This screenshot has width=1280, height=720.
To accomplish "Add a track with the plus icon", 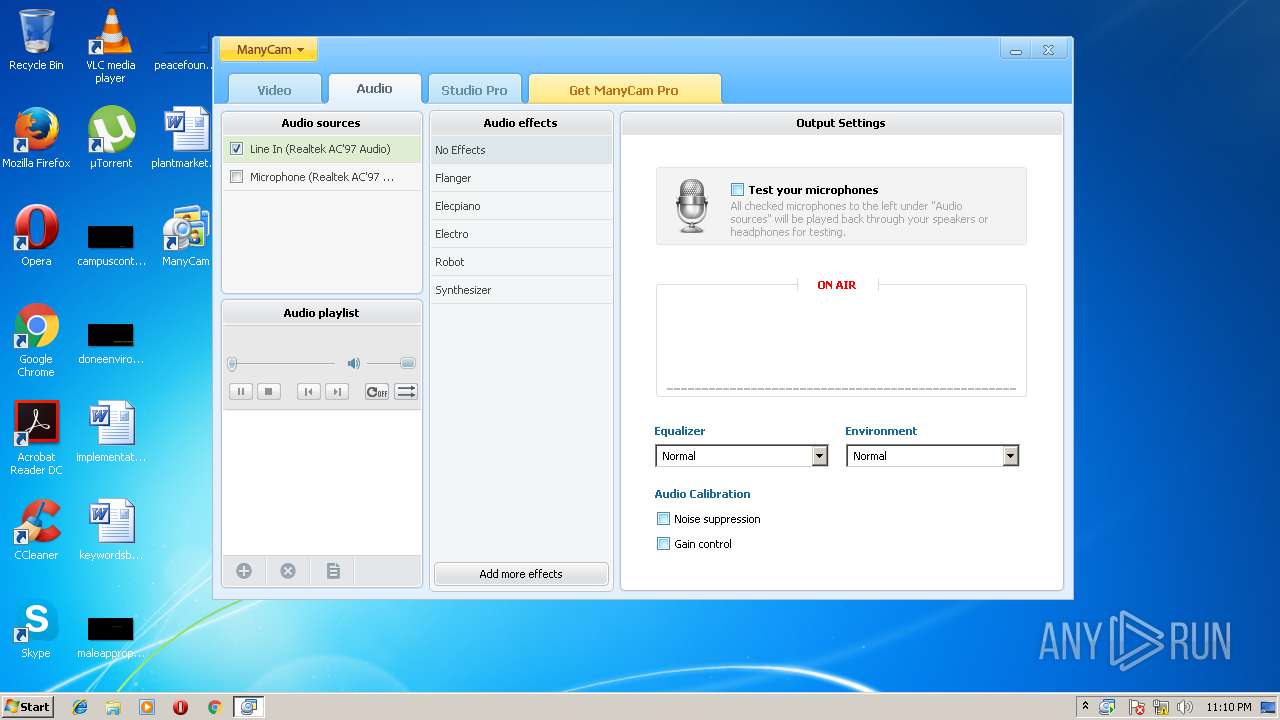I will (244, 571).
